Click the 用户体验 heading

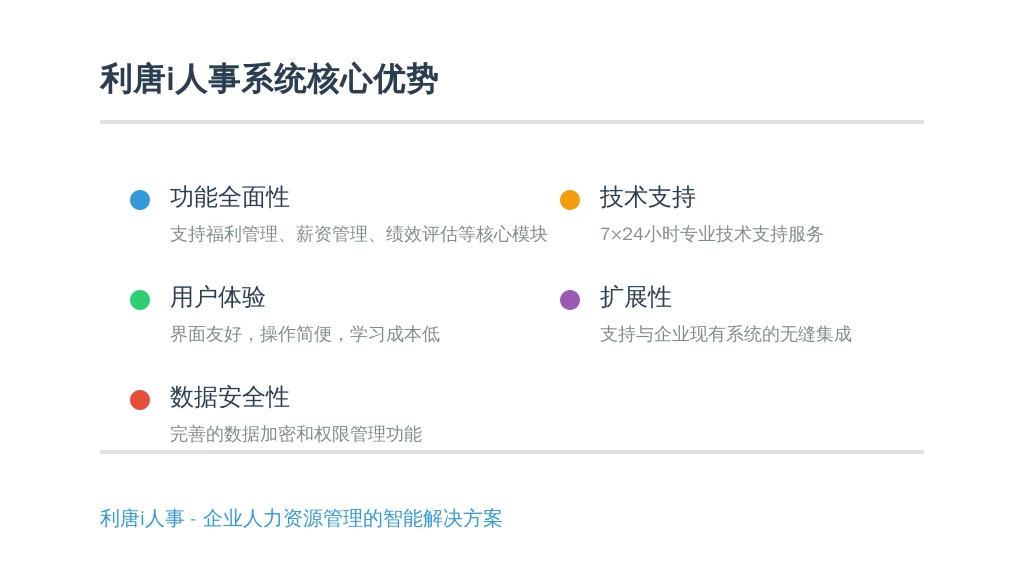[x=217, y=297]
